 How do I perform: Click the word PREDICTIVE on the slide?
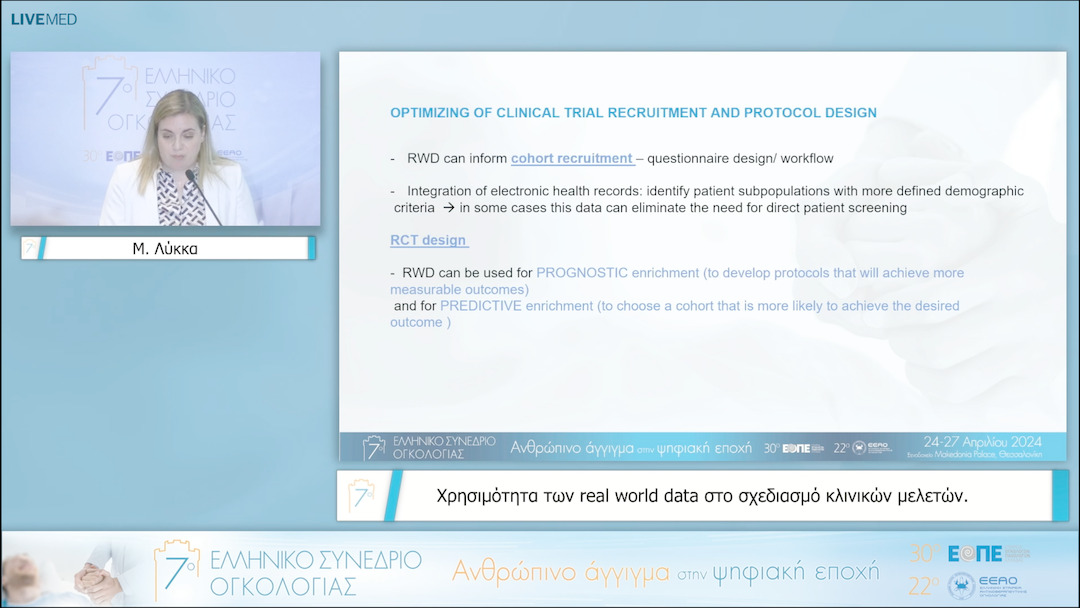pyautogui.click(x=481, y=306)
